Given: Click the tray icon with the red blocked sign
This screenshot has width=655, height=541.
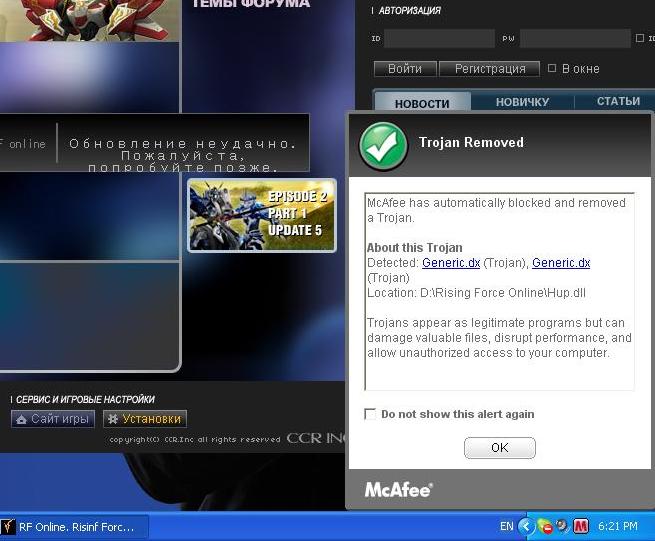Looking at the screenshot, I should point(545,527).
